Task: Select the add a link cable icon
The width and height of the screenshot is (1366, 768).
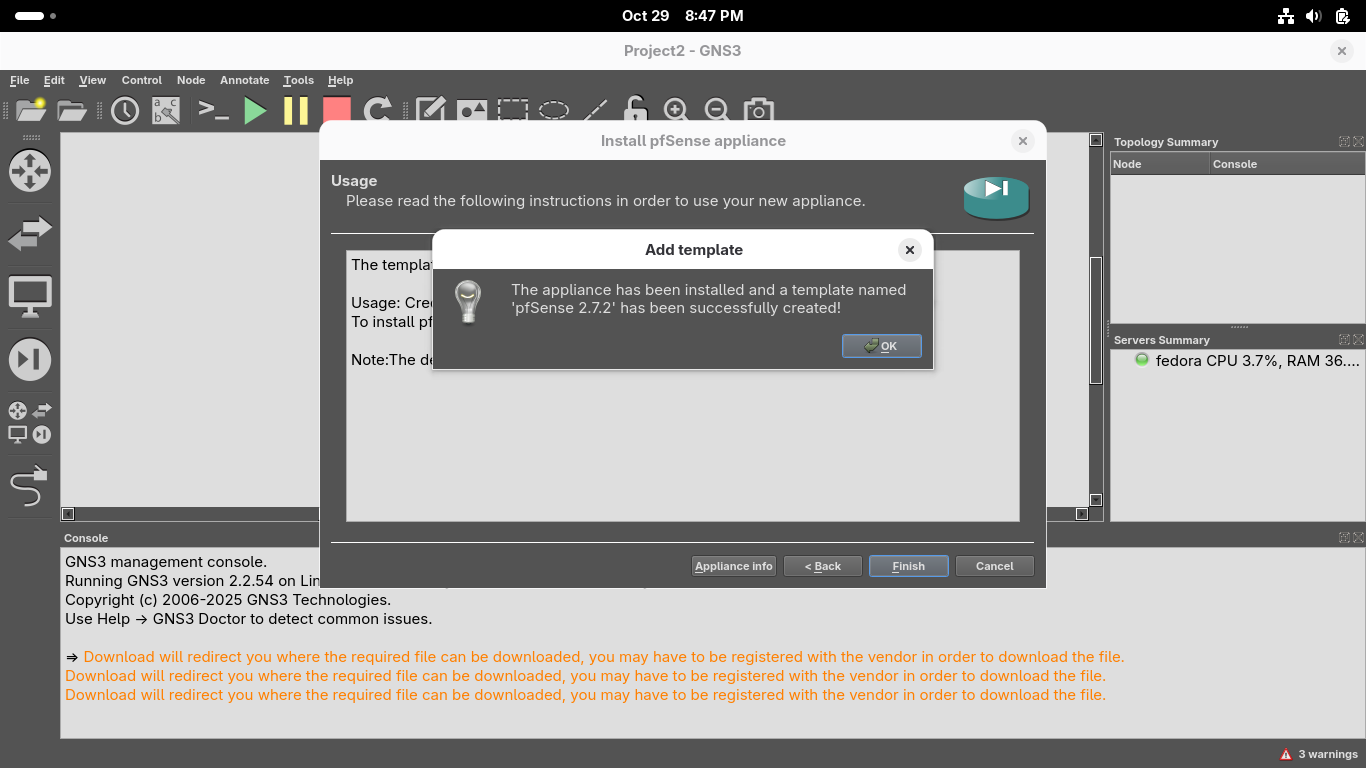Action: [30, 487]
